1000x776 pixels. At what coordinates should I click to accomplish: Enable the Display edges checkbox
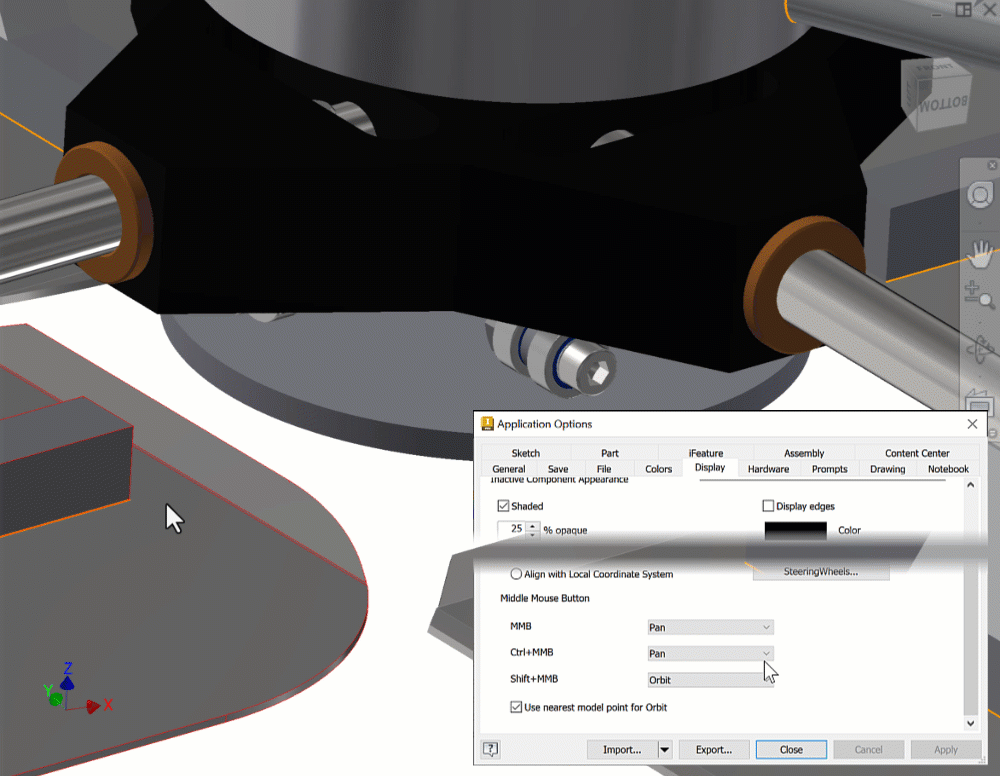click(x=768, y=506)
